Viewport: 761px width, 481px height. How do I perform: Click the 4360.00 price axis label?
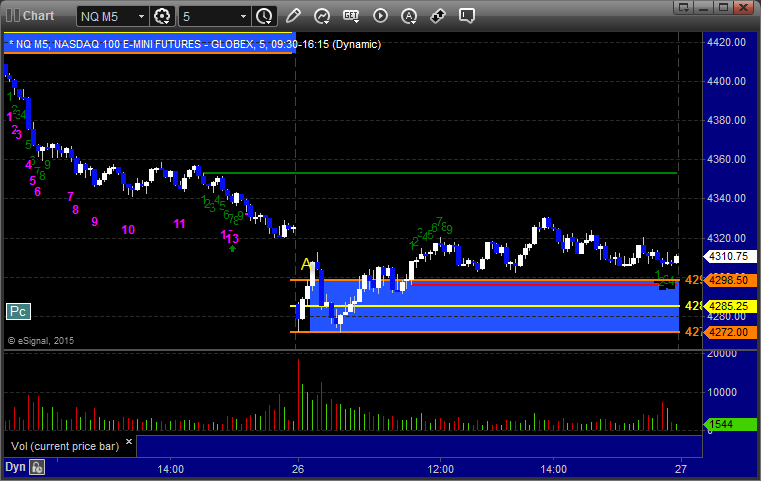pyautogui.click(x=727, y=159)
